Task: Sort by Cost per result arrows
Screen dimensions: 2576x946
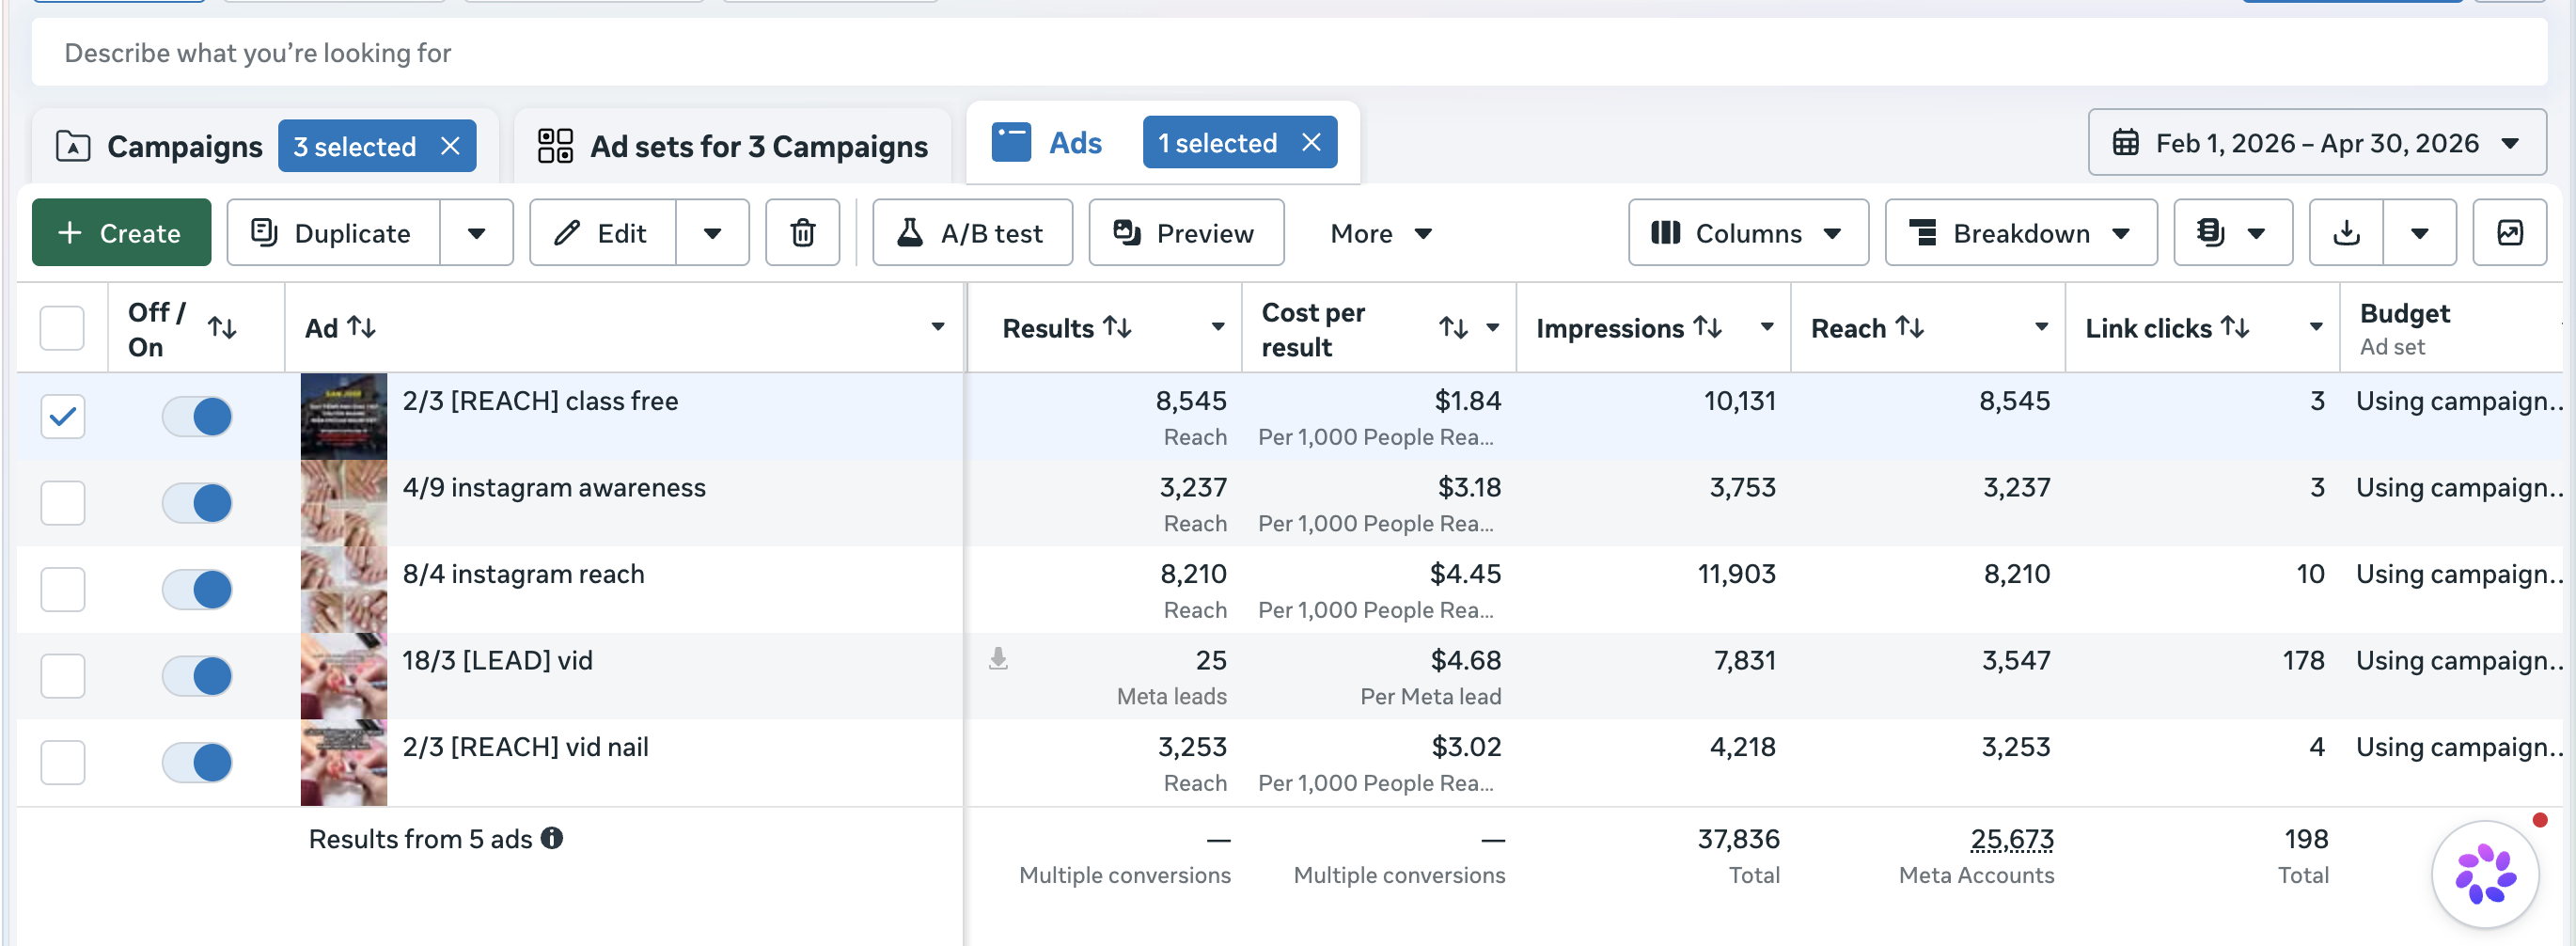Action: click(x=1453, y=328)
